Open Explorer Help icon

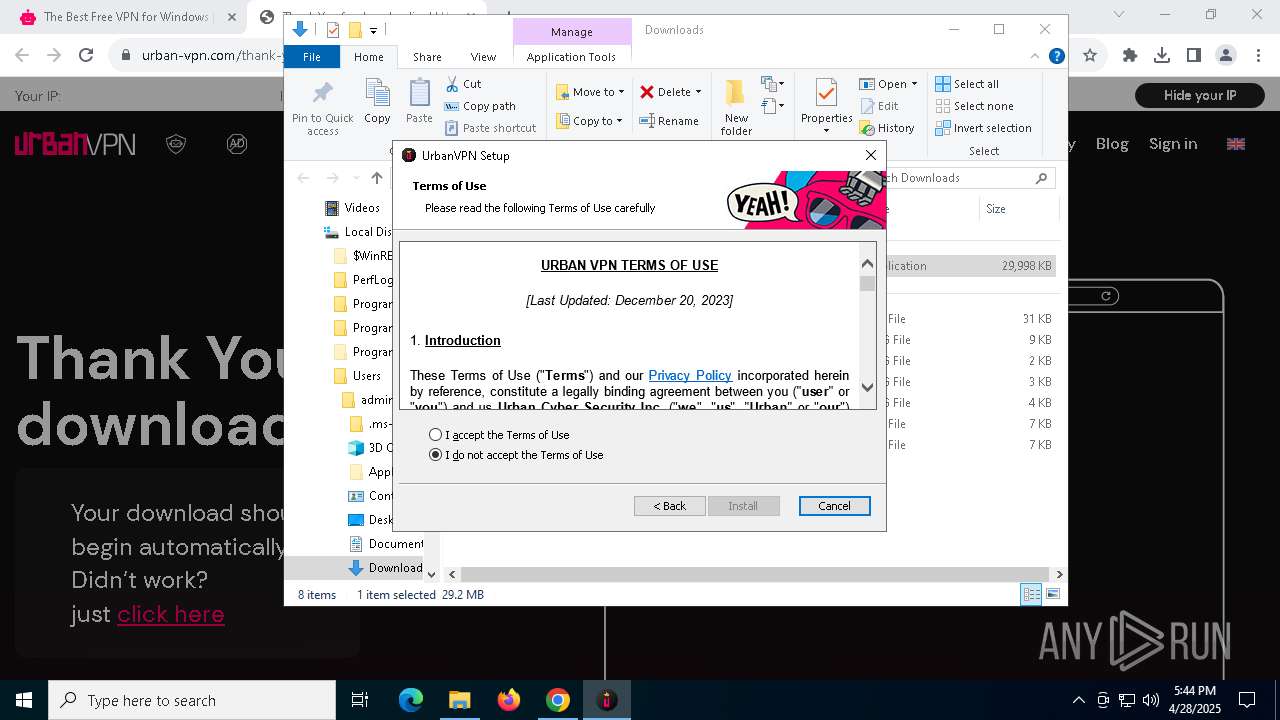[1056, 57]
